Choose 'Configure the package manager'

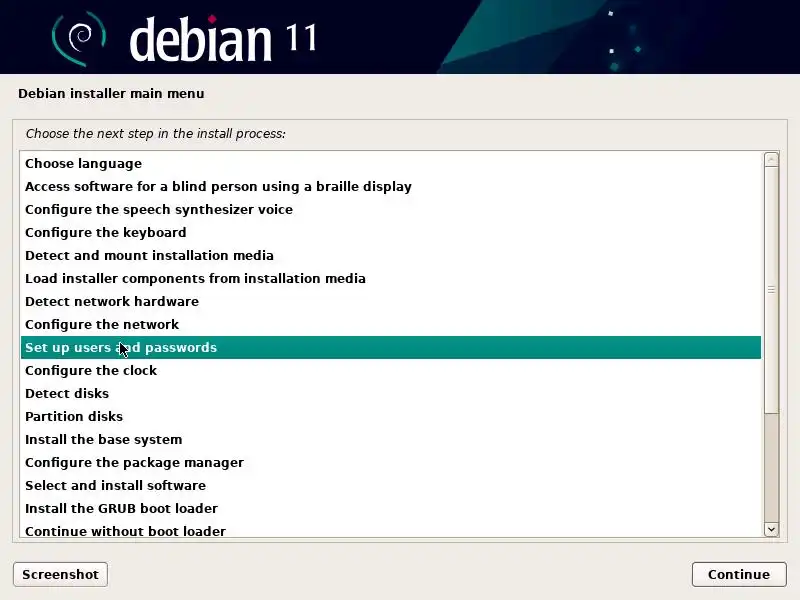[391, 462]
